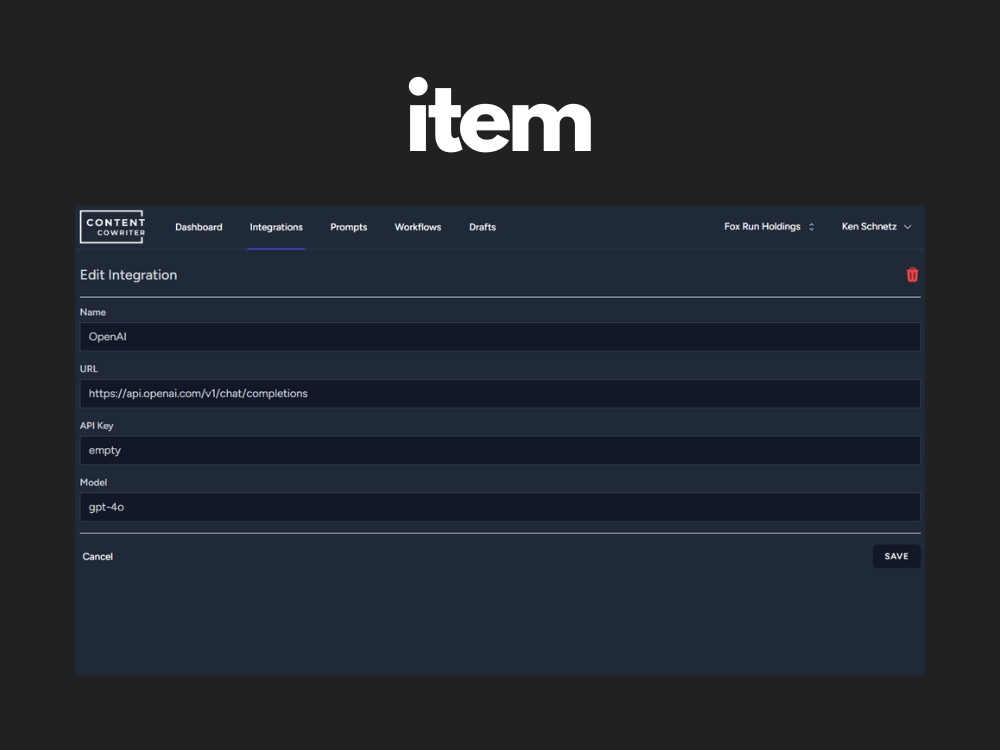This screenshot has width=1000, height=750.
Task: Cancel editing the integration
Action: coord(98,557)
